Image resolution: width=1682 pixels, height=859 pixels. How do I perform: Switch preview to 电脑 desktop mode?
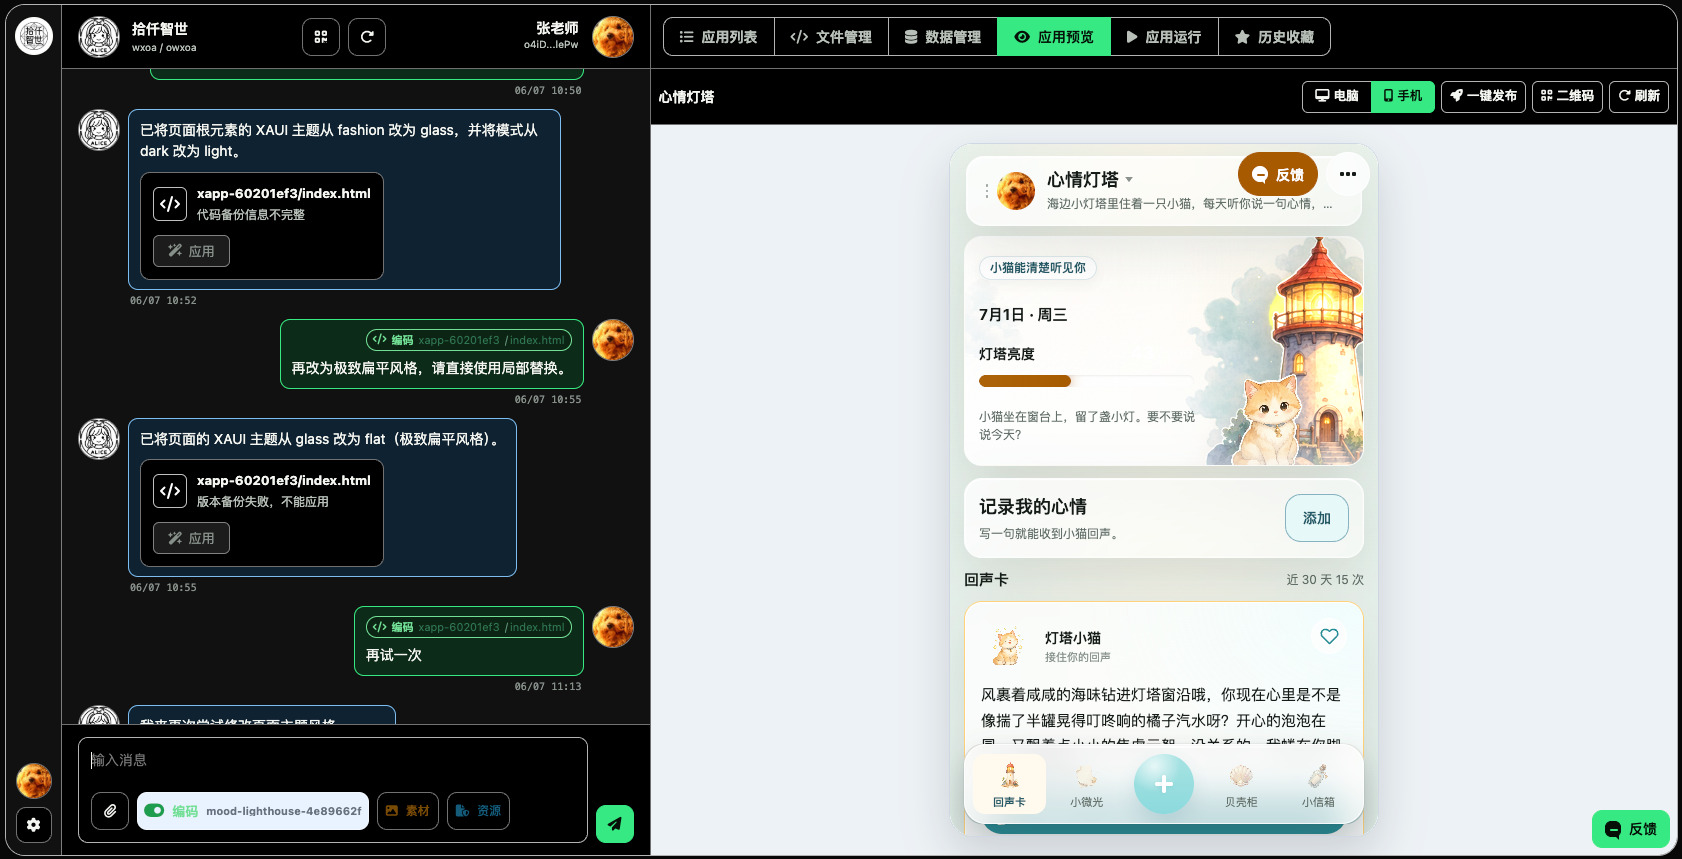click(1337, 96)
